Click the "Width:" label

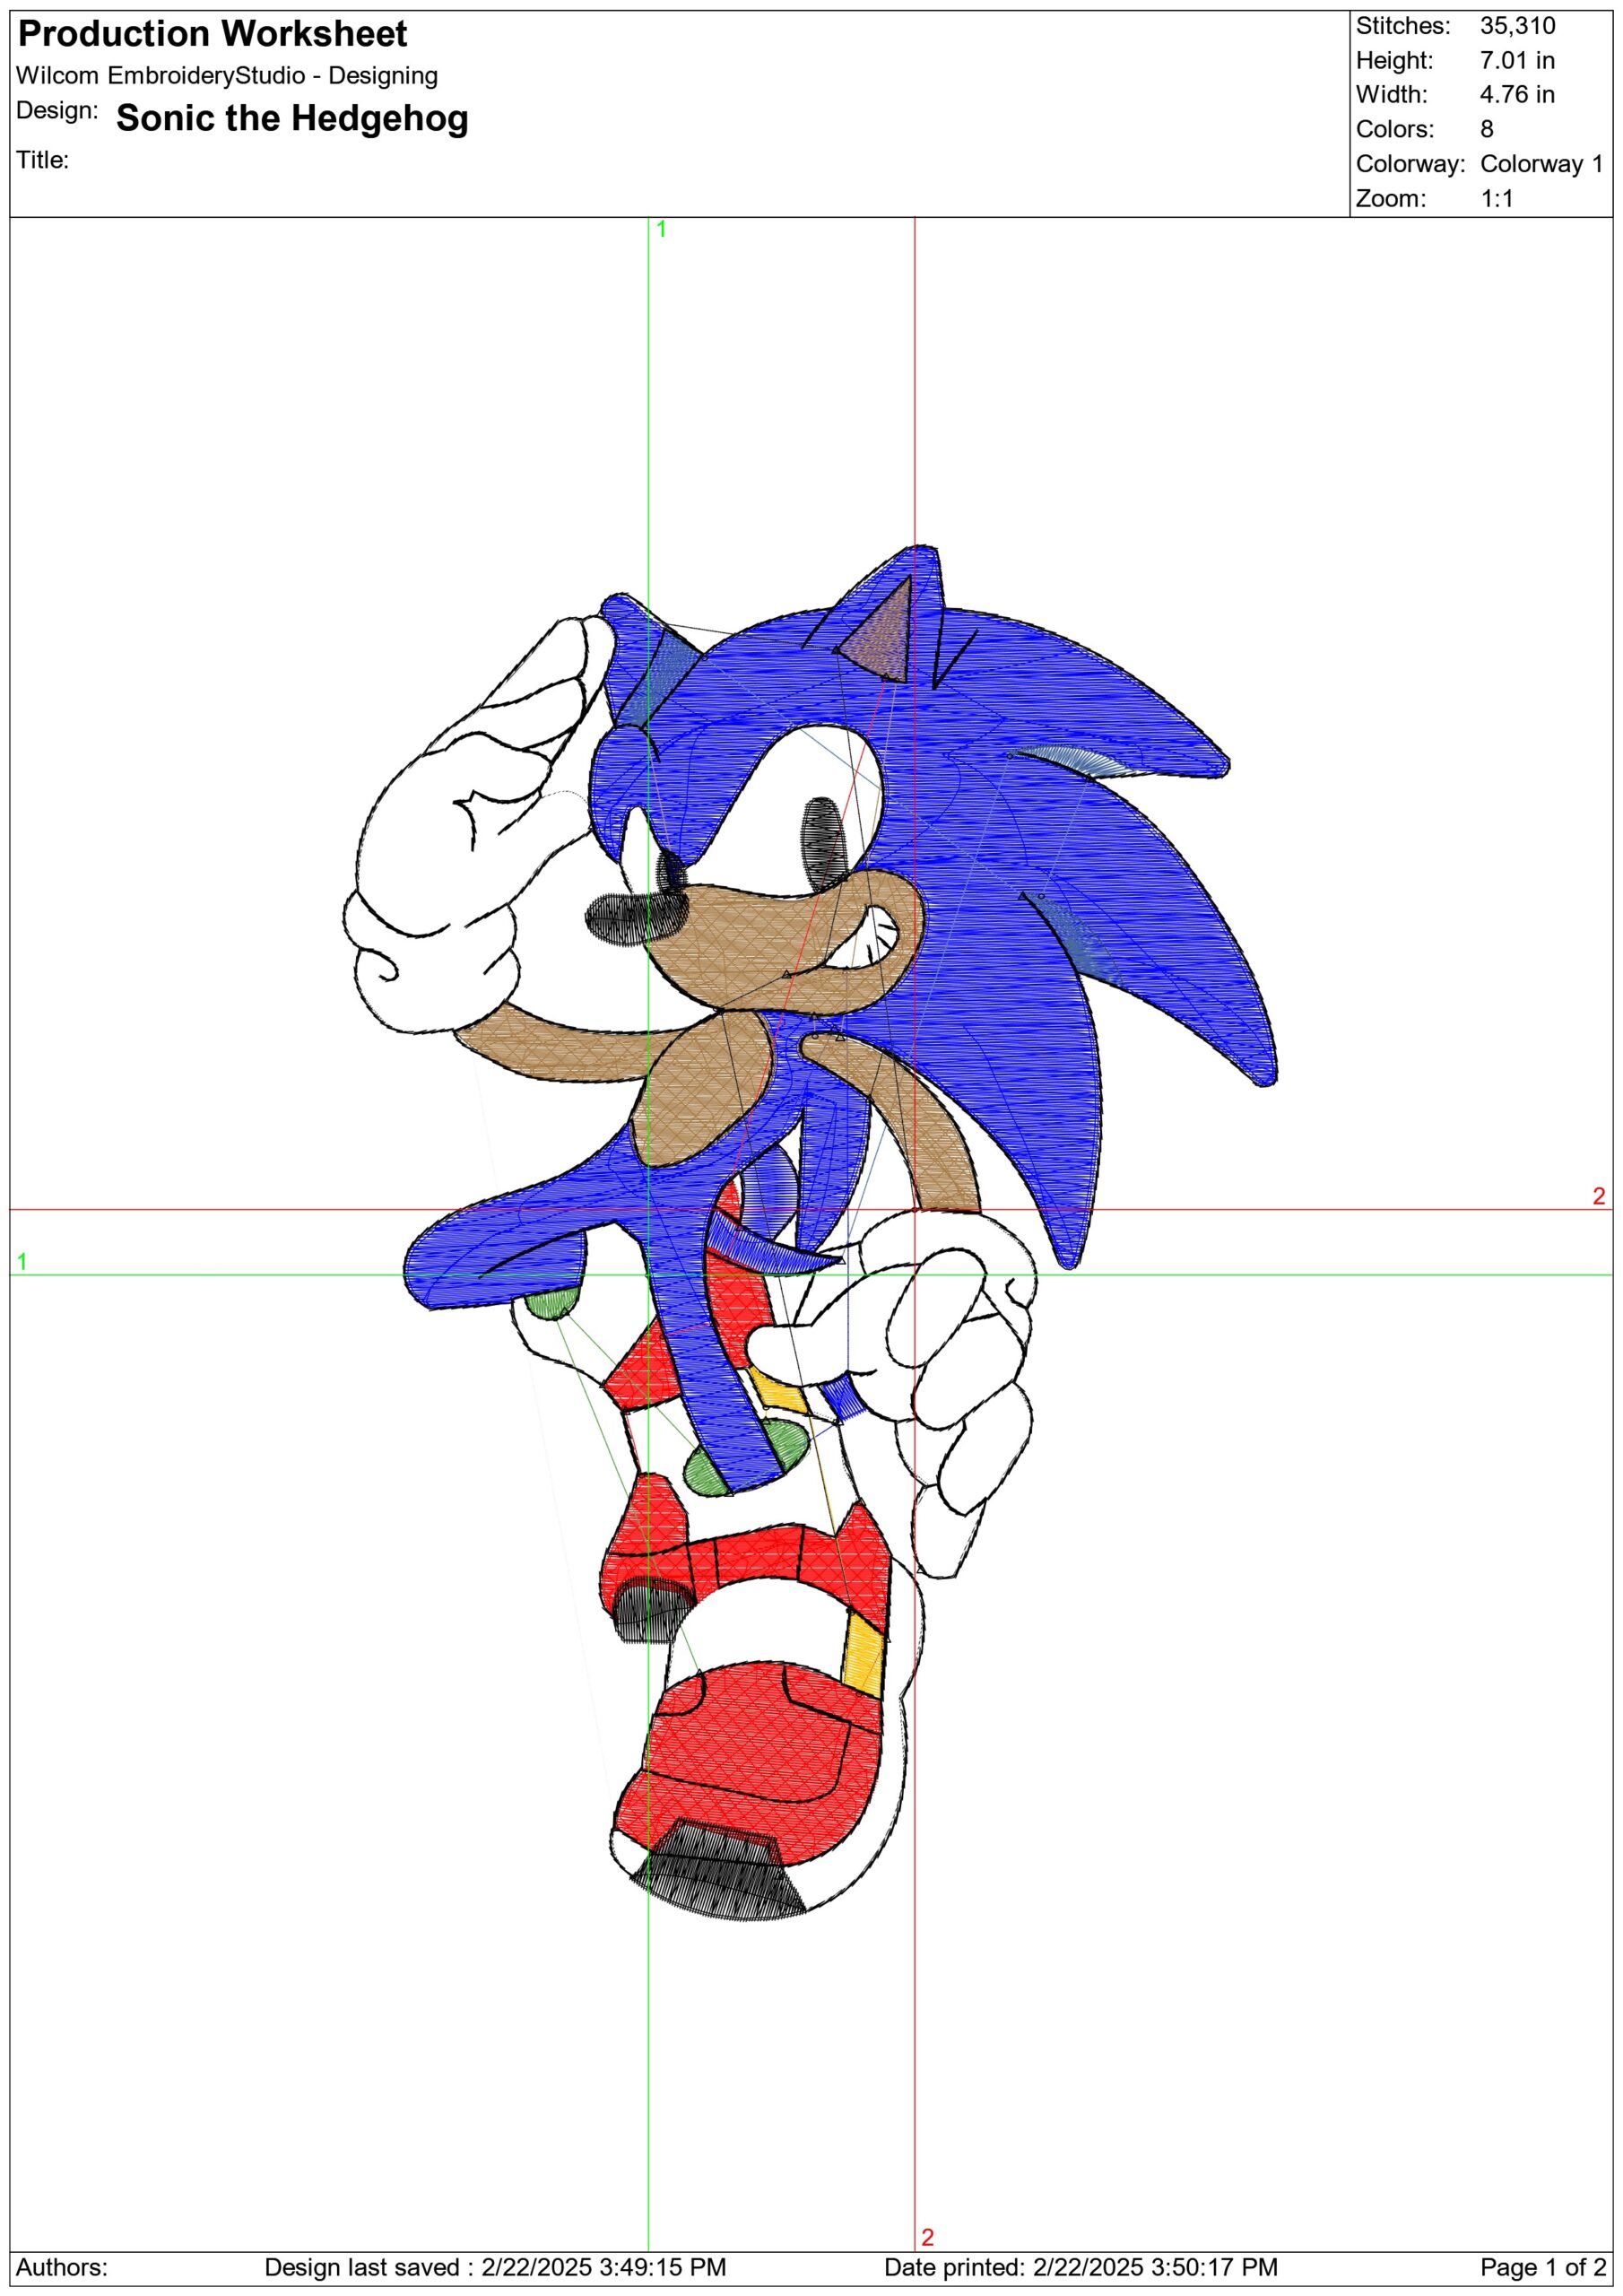point(1392,94)
